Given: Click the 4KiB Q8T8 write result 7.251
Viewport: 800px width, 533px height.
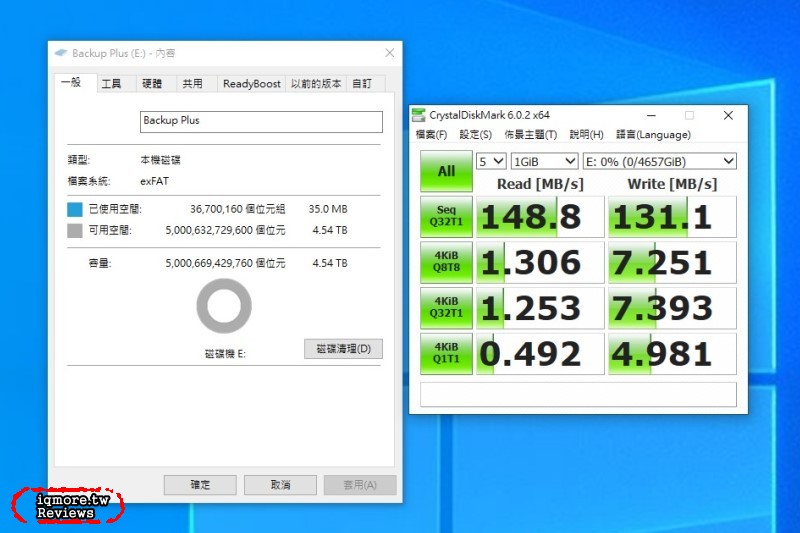Looking at the screenshot, I should pyautogui.click(x=672, y=263).
